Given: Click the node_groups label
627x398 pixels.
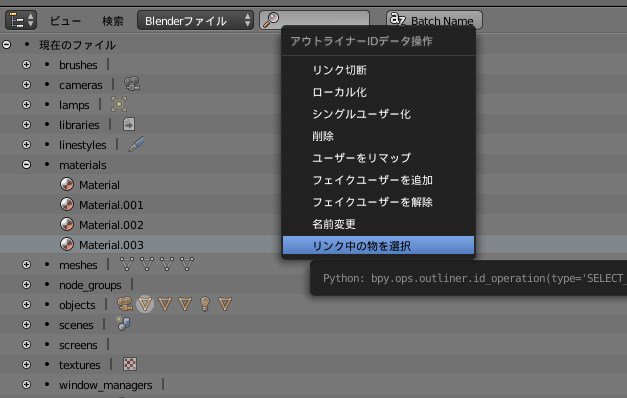Looking at the screenshot, I should (x=90, y=285).
